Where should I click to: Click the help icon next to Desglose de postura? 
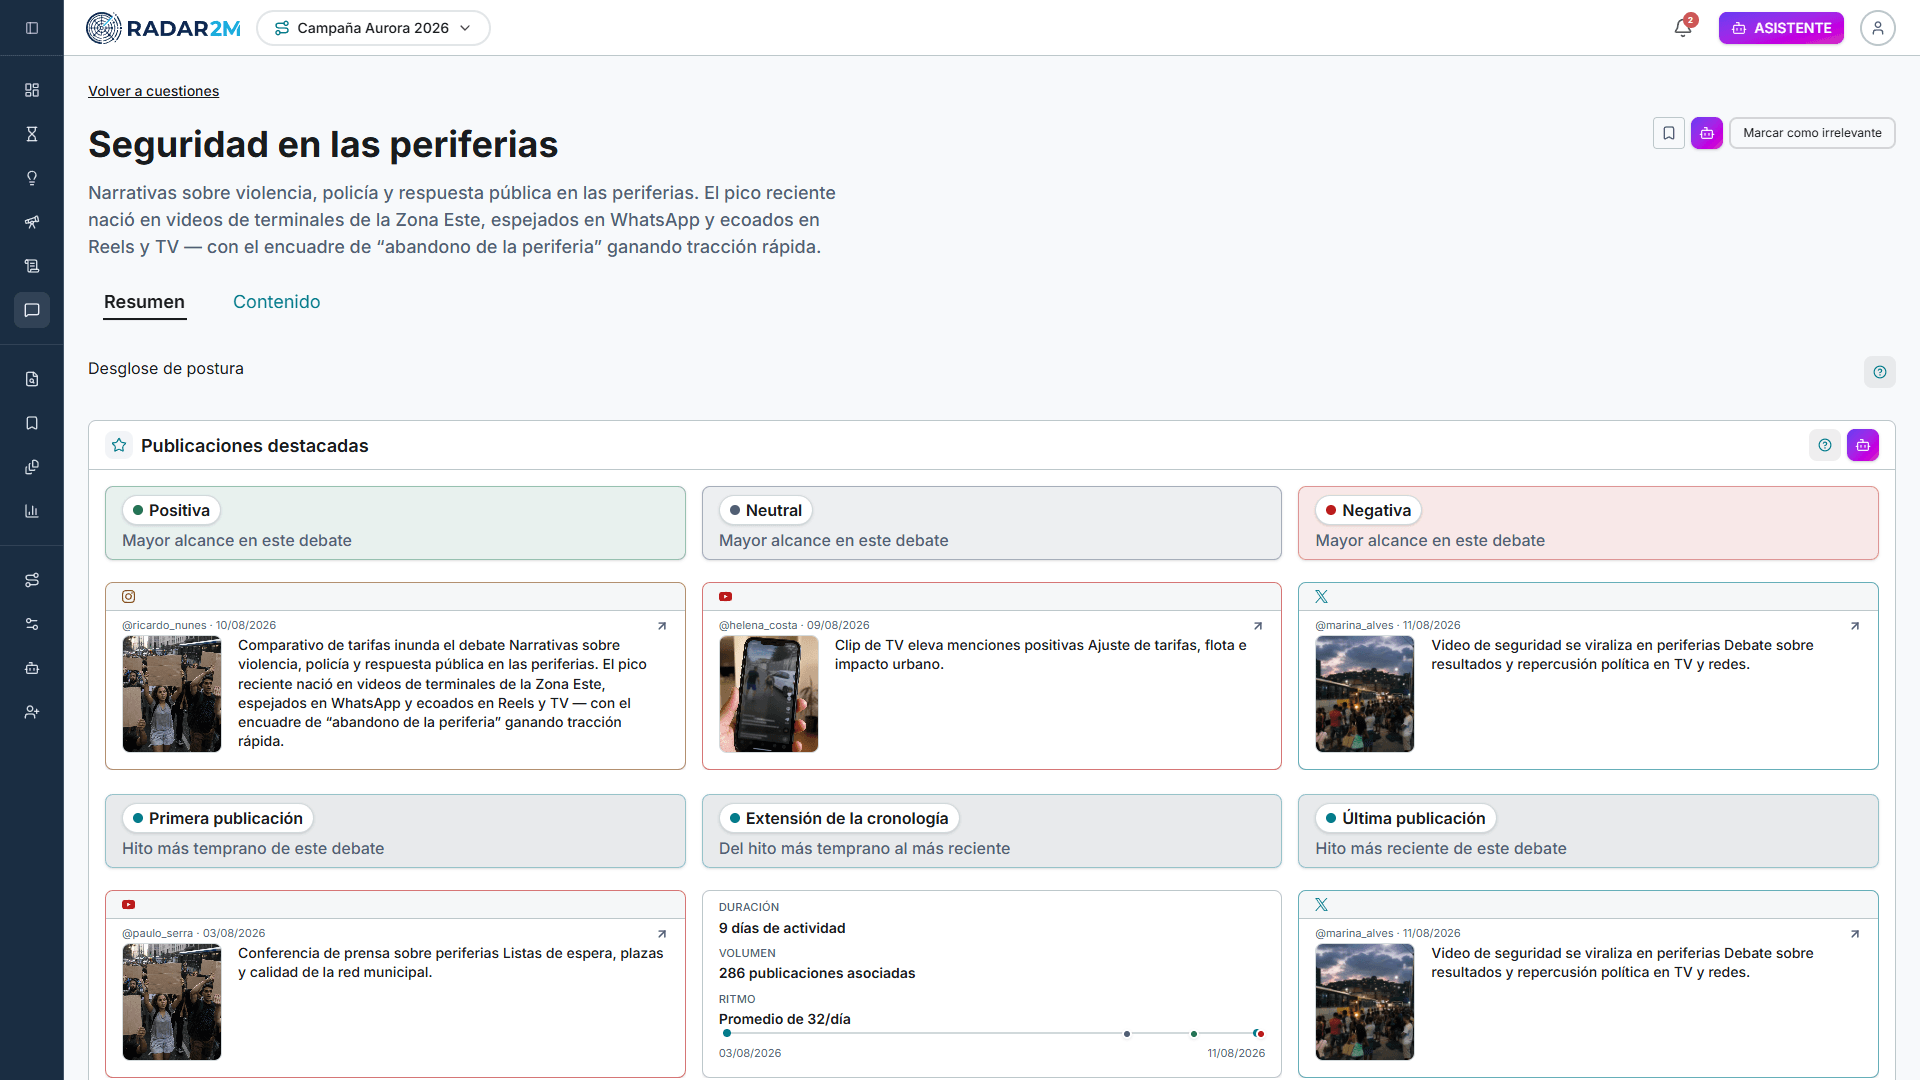pyautogui.click(x=1880, y=372)
